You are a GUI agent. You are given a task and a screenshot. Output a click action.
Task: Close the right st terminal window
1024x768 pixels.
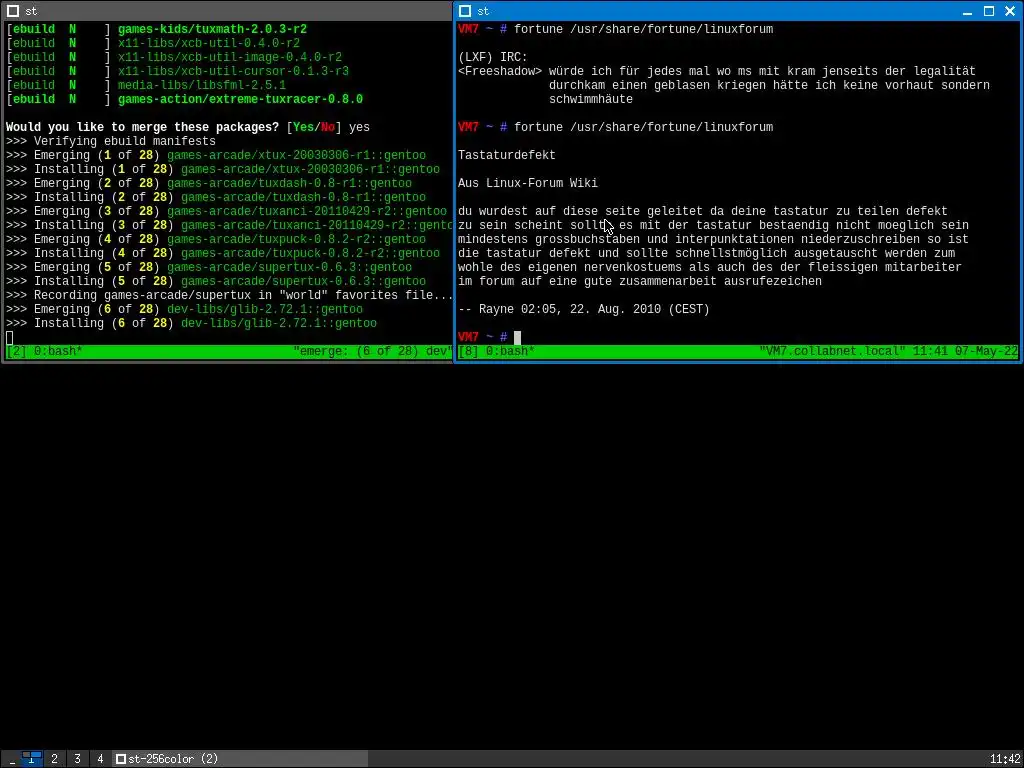pos(1010,11)
